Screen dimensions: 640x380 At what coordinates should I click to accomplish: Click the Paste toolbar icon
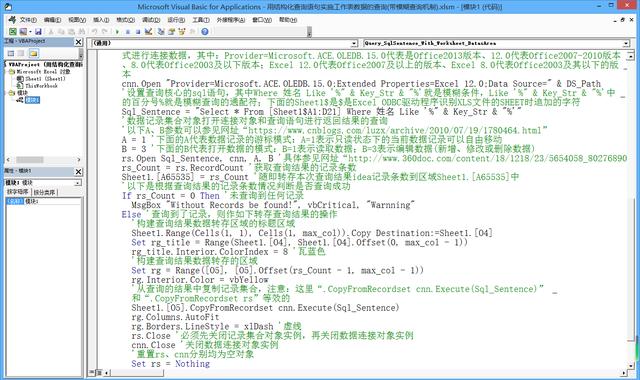(x=71, y=31)
